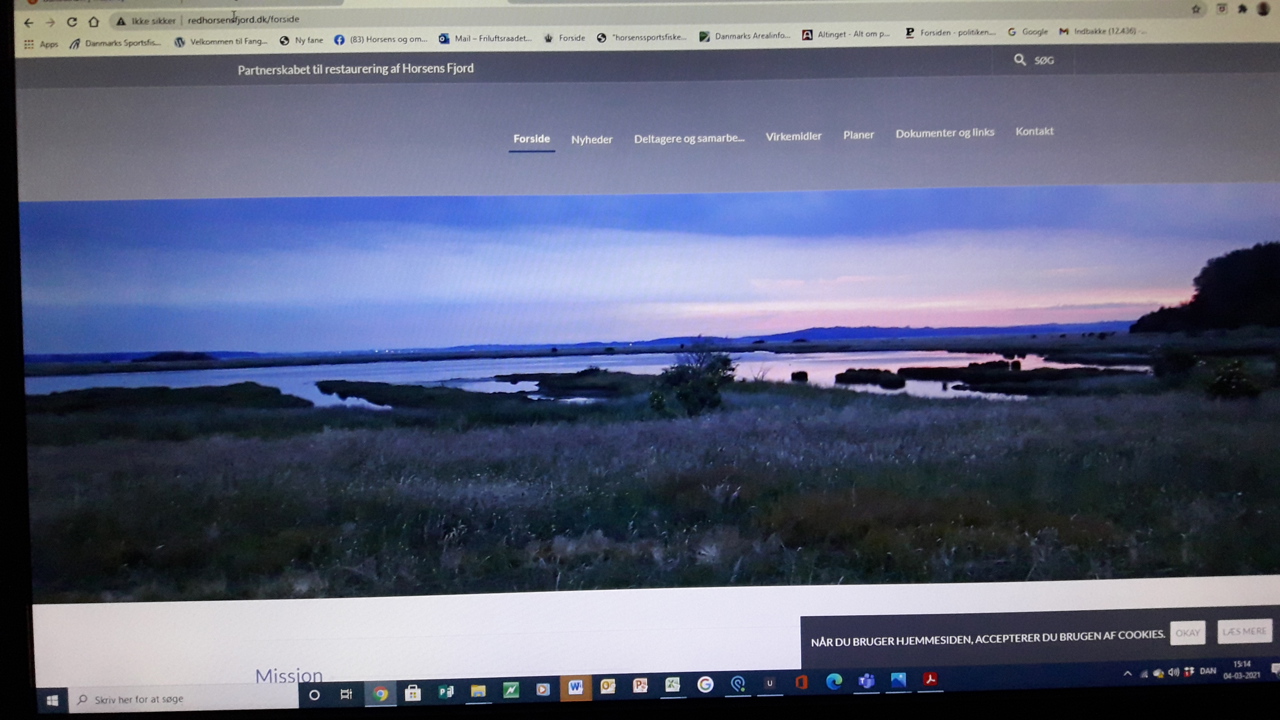Open Dokumenter og links page
Viewport: 1280px width, 720px height.
point(945,133)
